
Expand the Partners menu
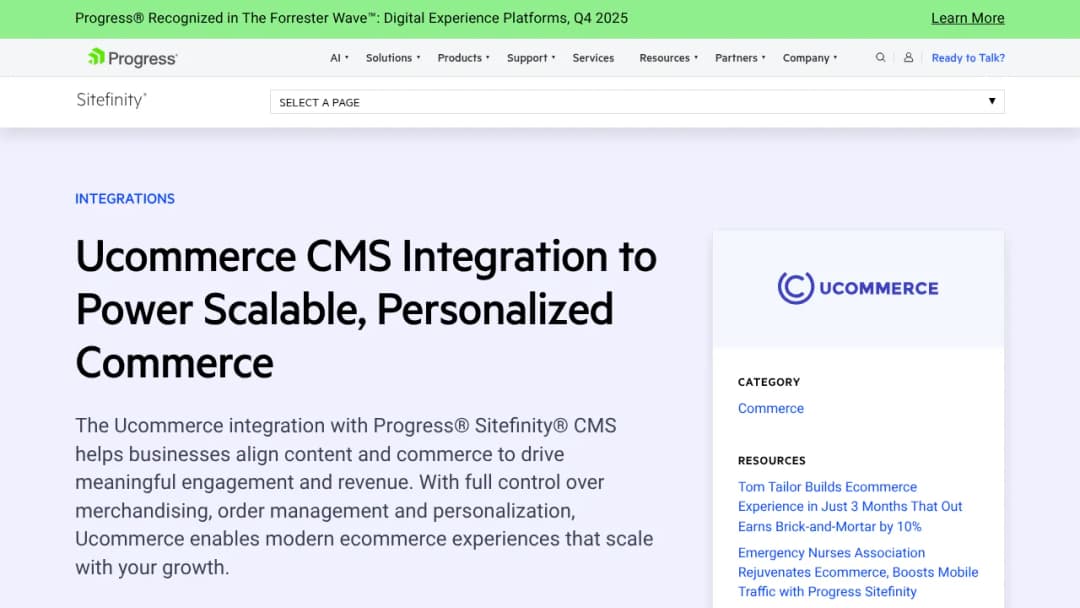[740, 58]
